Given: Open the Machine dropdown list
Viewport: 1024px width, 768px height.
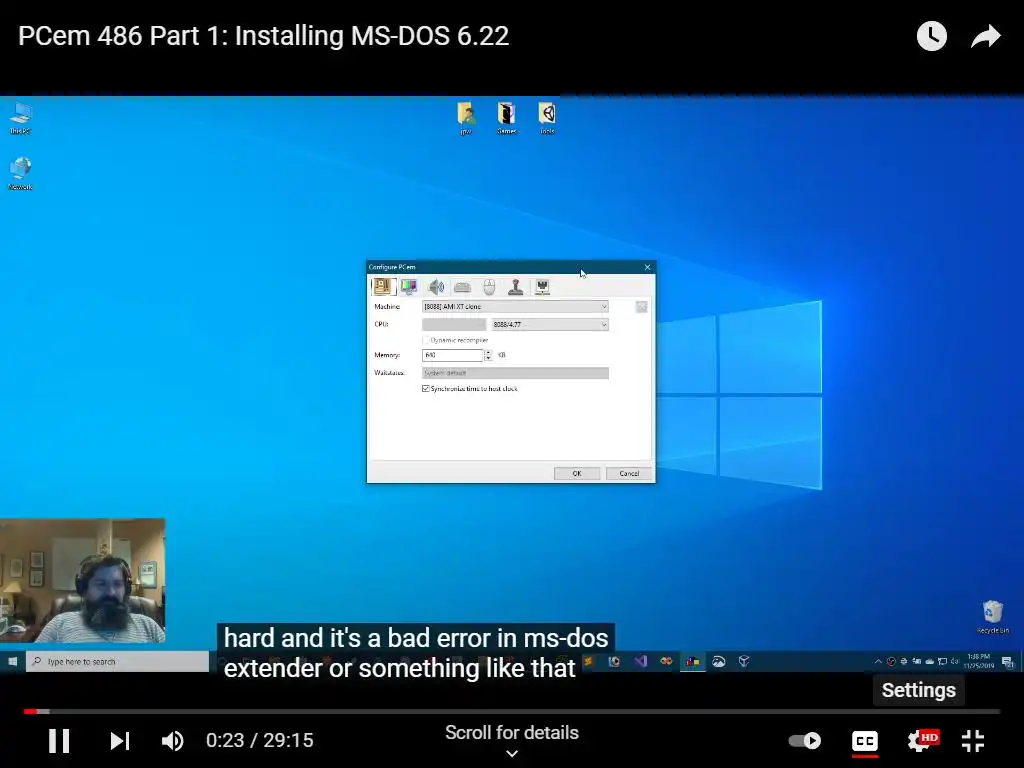Looking at the screenshot, I should 515,306.
